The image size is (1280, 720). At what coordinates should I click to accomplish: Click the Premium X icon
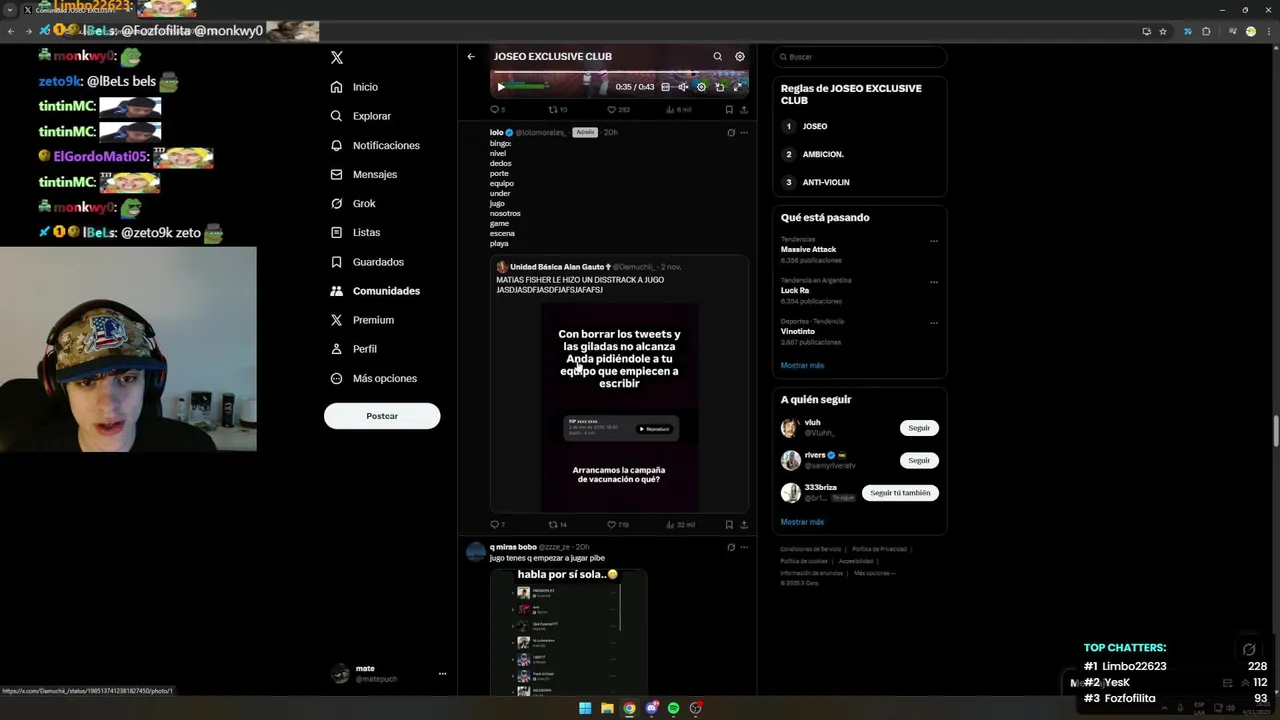(336, 320)
